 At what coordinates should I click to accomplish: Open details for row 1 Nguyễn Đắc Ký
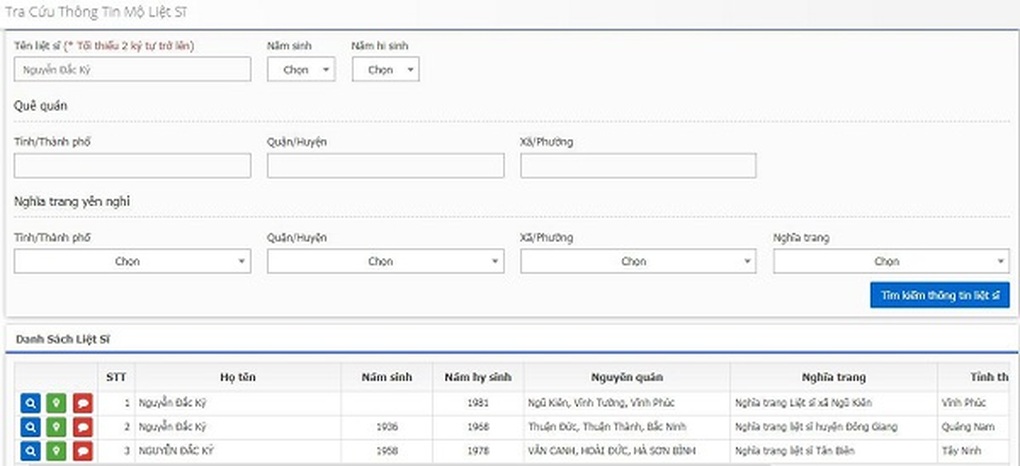pos(30,404)
